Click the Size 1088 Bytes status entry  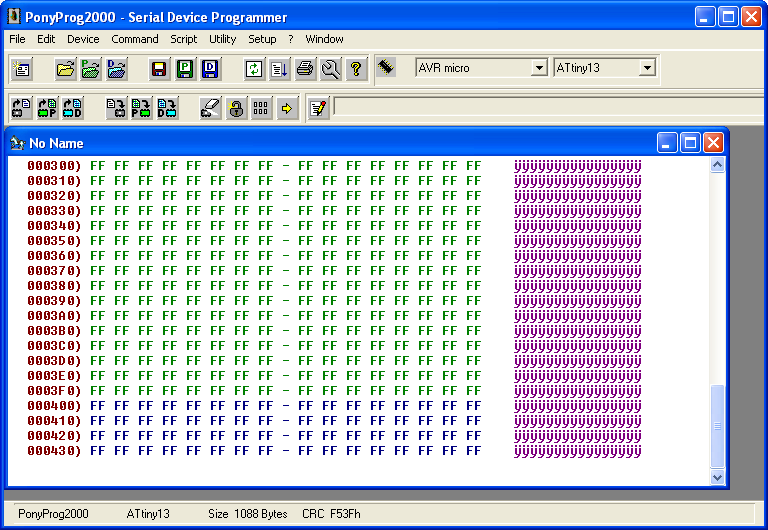click(x=247, y=514)
